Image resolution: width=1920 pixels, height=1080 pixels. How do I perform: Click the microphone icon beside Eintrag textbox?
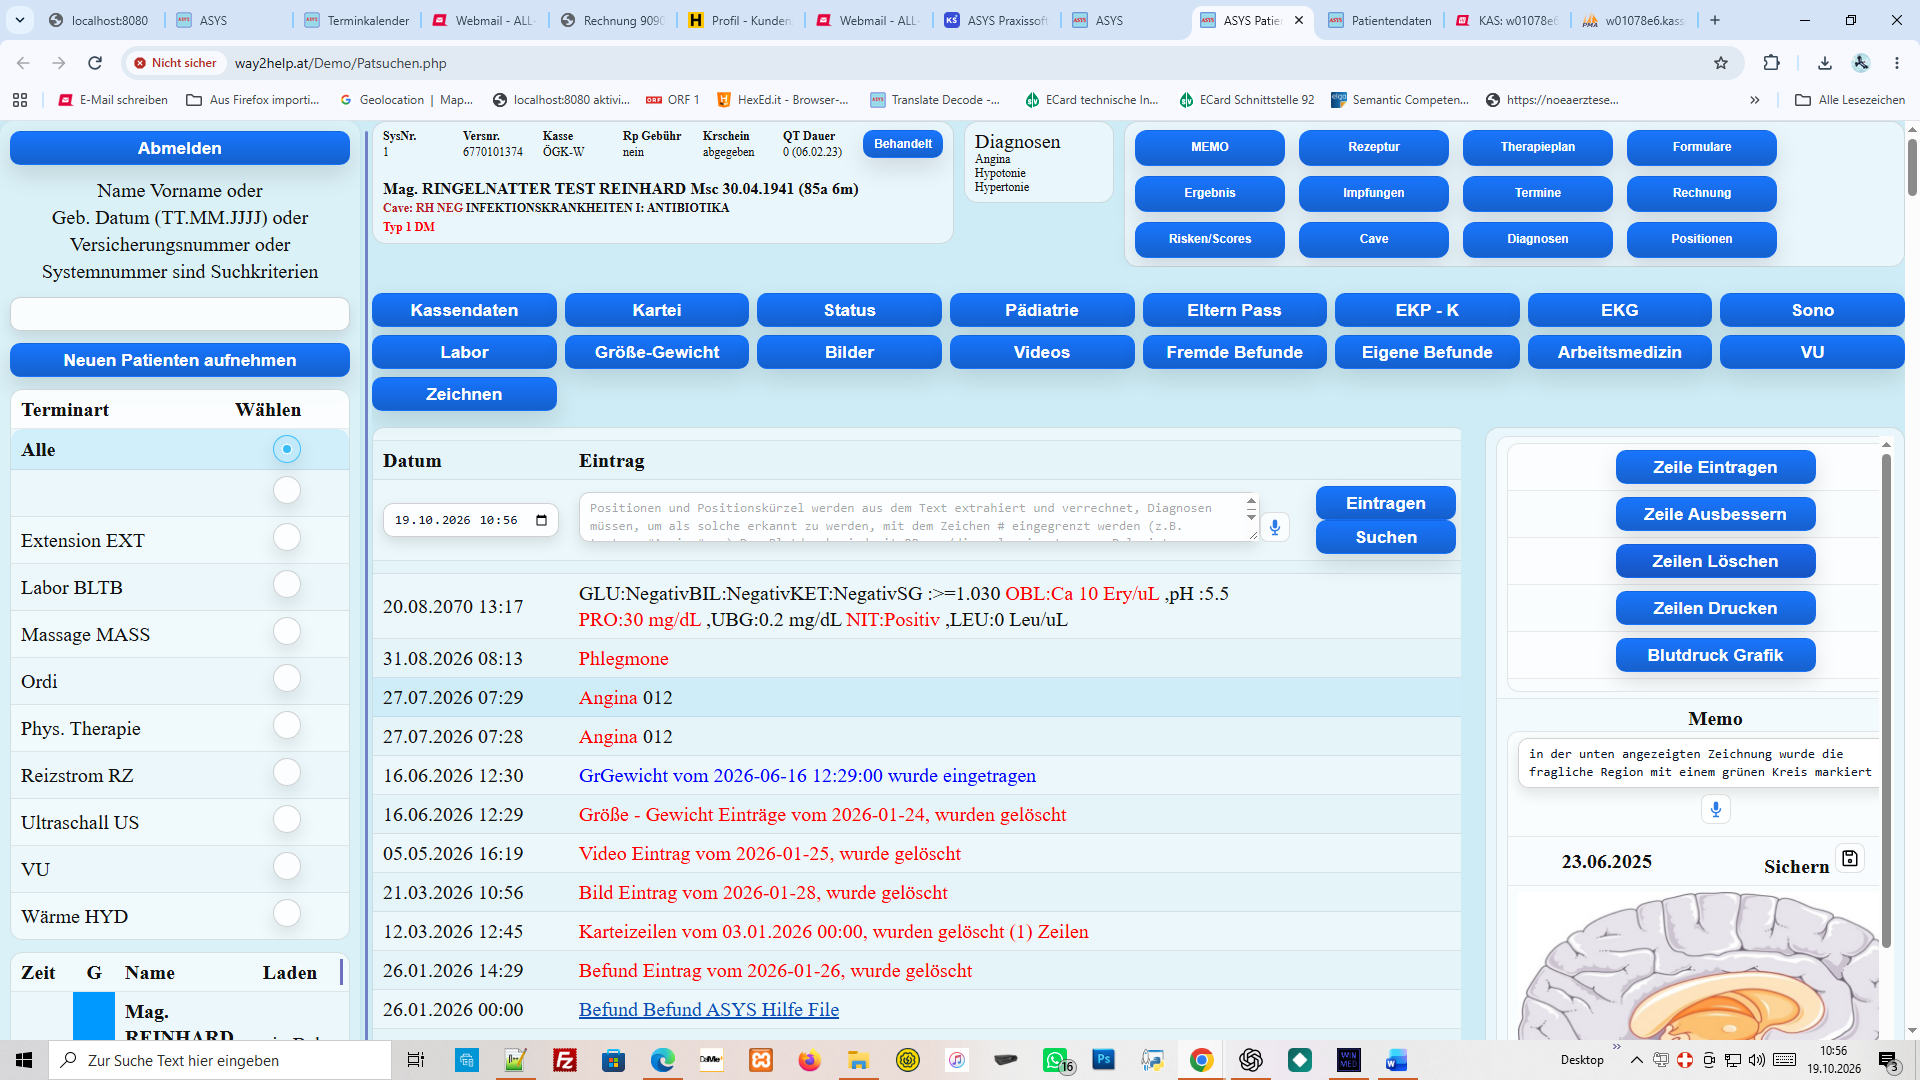coord(1275,527)
